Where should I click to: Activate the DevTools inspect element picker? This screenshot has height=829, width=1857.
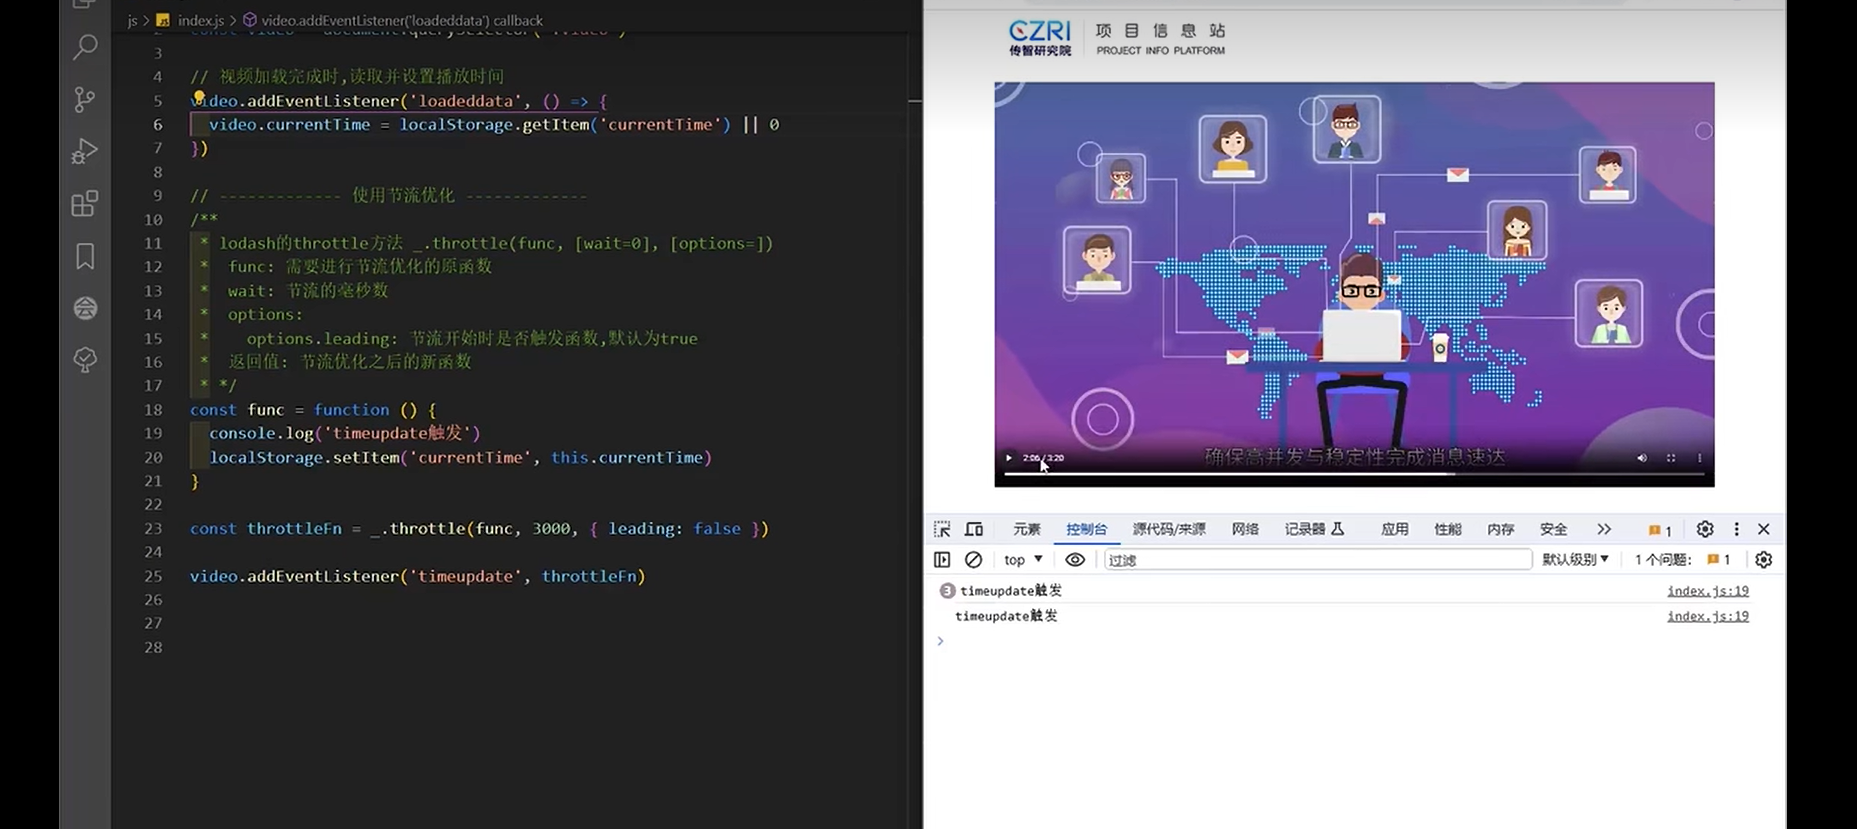[942, 529]
